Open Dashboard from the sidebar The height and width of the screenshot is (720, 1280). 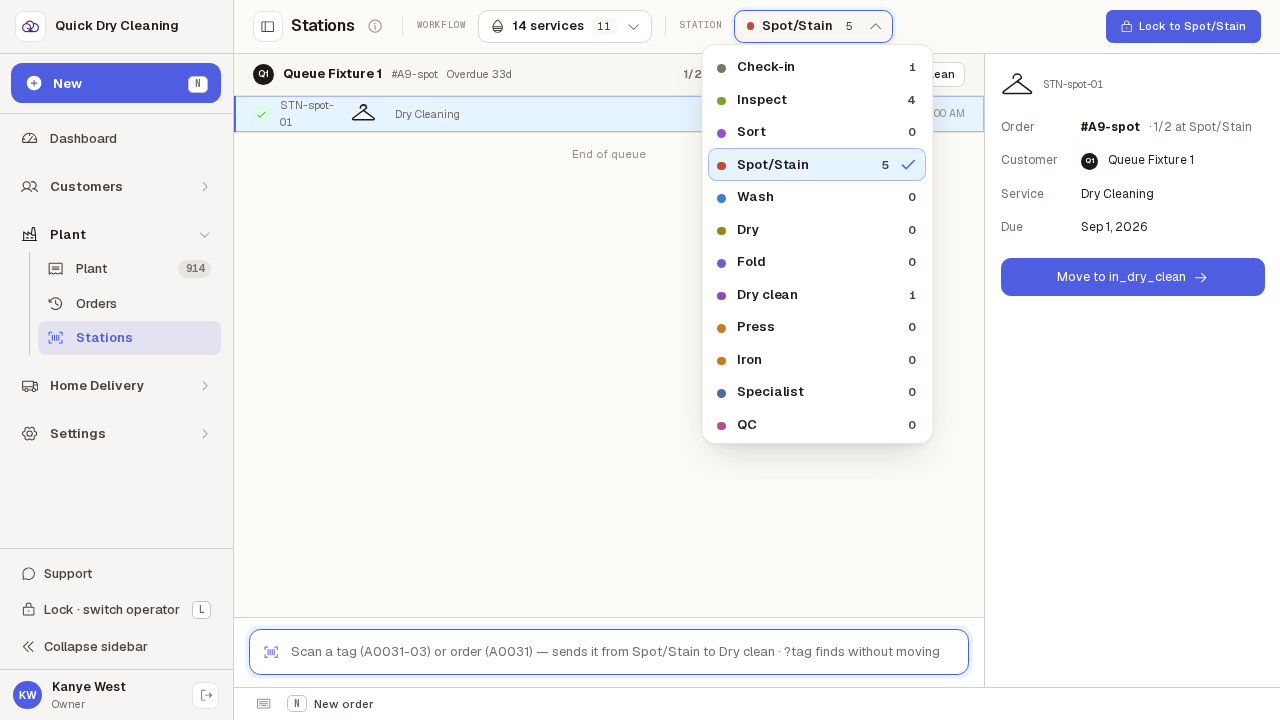point(116,138)
